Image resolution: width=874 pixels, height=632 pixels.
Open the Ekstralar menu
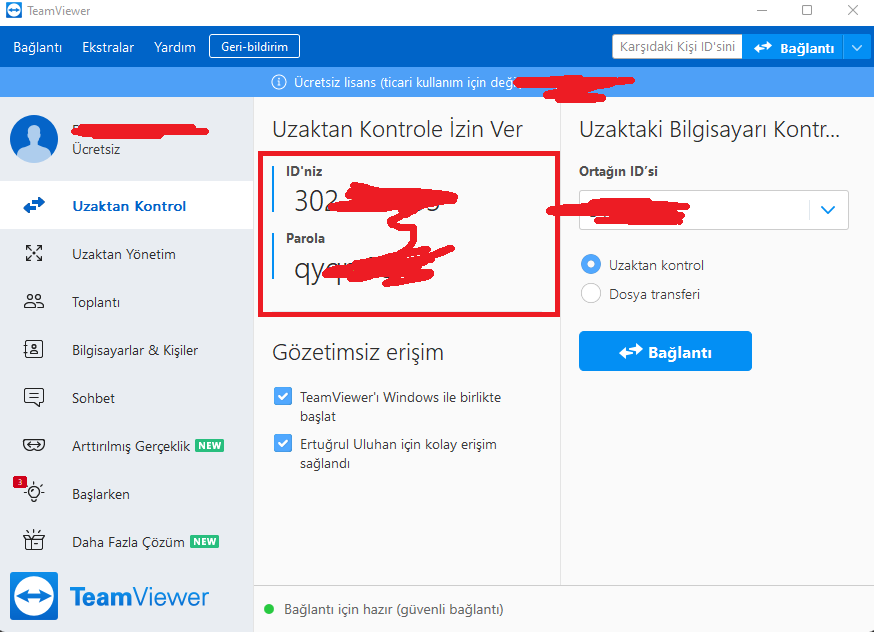(108, 47)
